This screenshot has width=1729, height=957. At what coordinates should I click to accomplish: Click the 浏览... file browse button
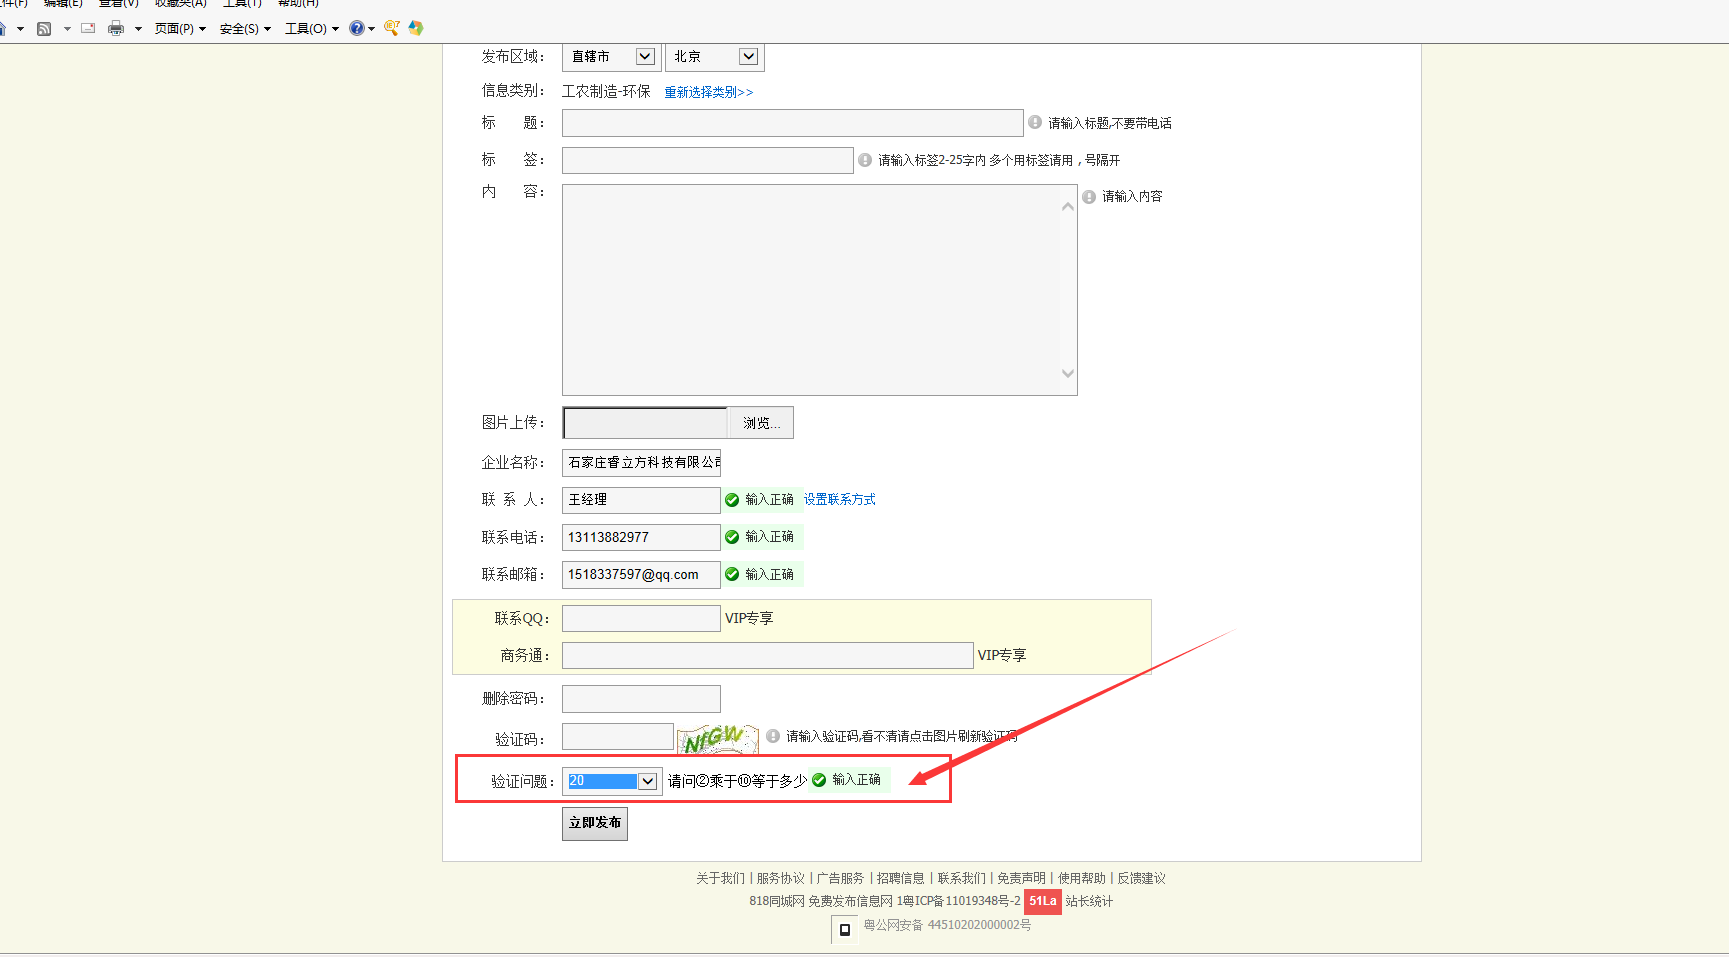[761, 423]
